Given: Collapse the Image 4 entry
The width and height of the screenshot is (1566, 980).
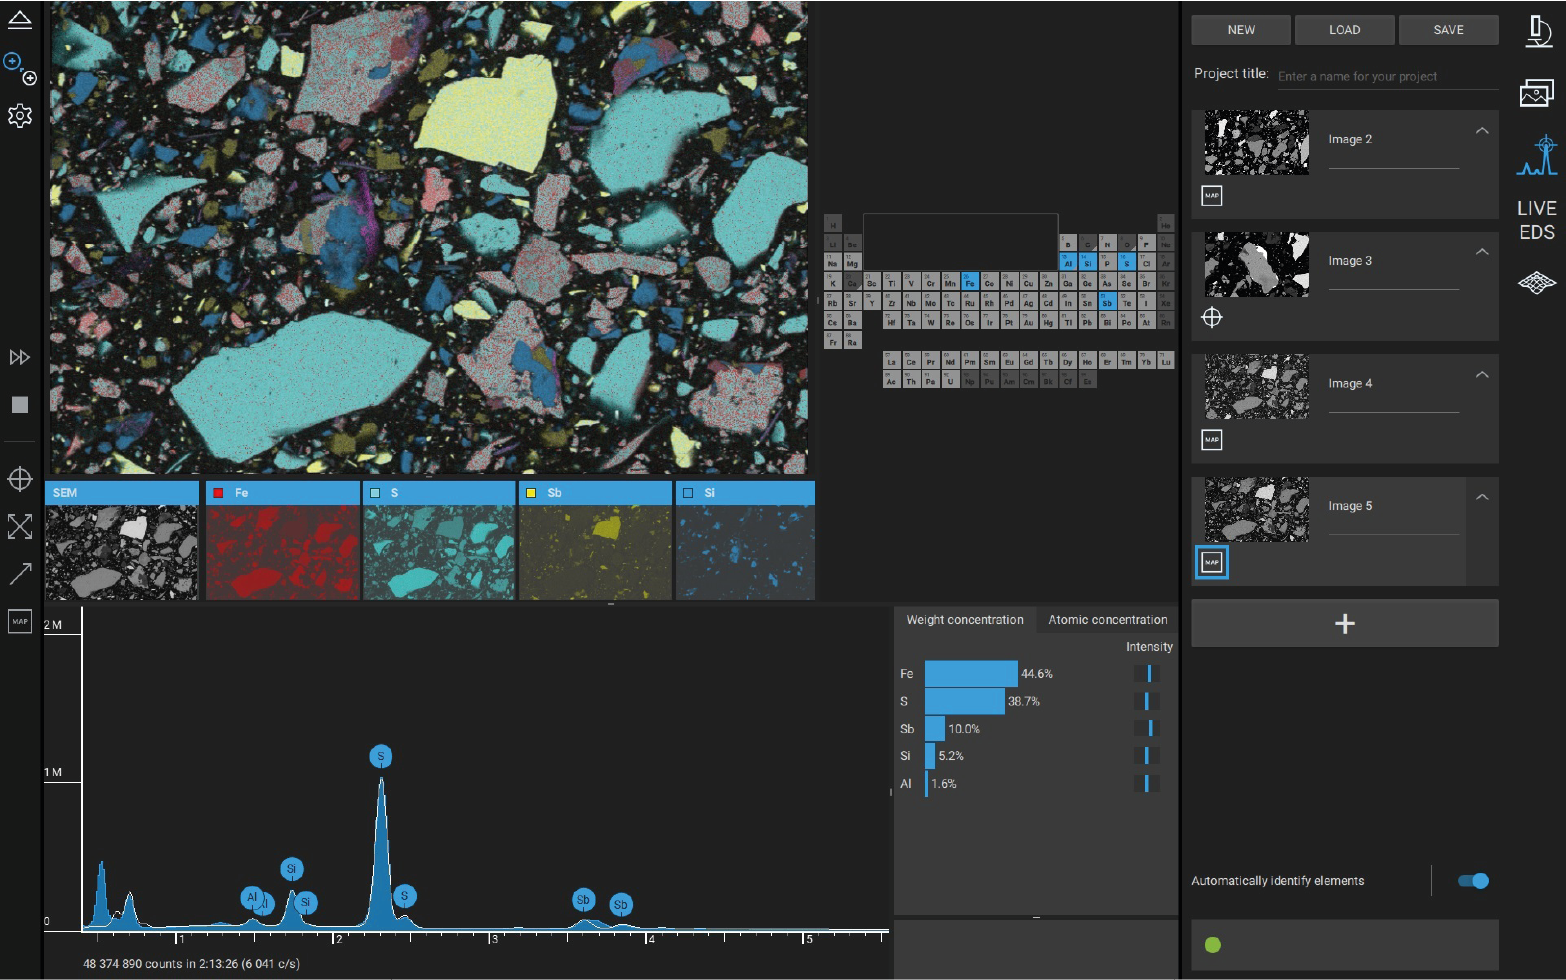Looking at the screenshot, I should click(1482, 375).
